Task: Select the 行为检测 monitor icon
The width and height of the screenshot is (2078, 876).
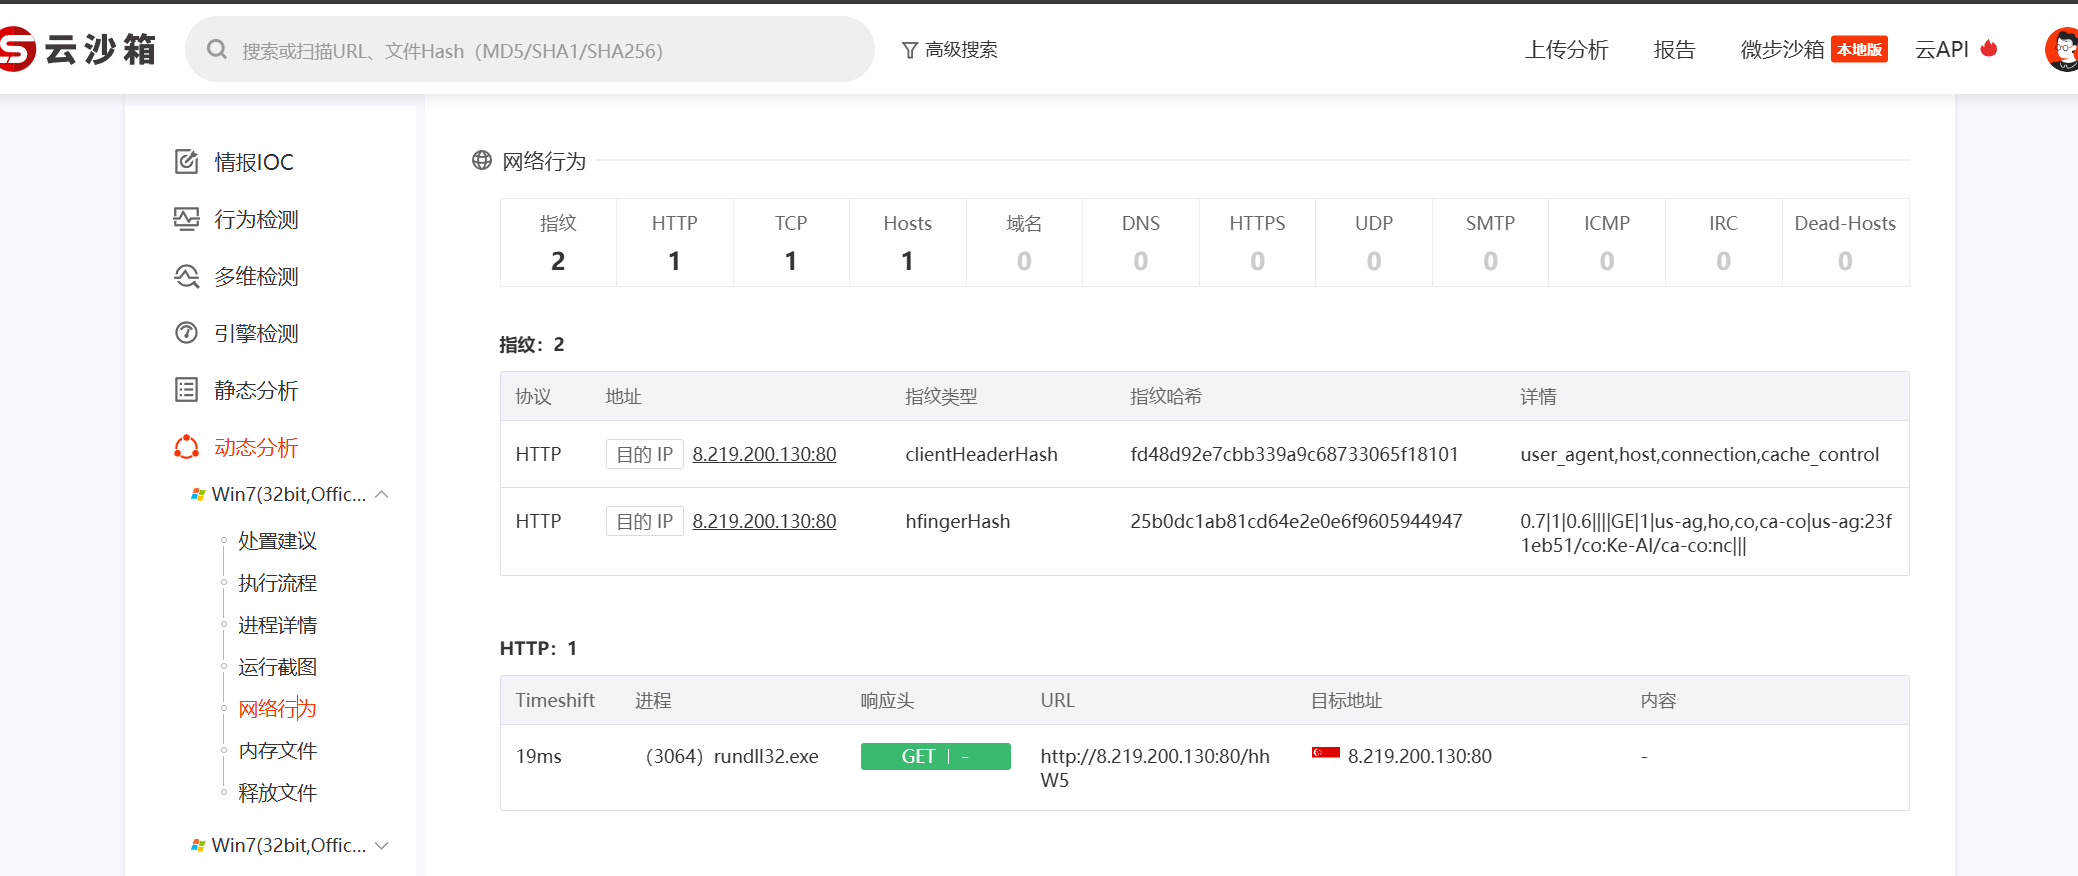Action: pos(186,219)
